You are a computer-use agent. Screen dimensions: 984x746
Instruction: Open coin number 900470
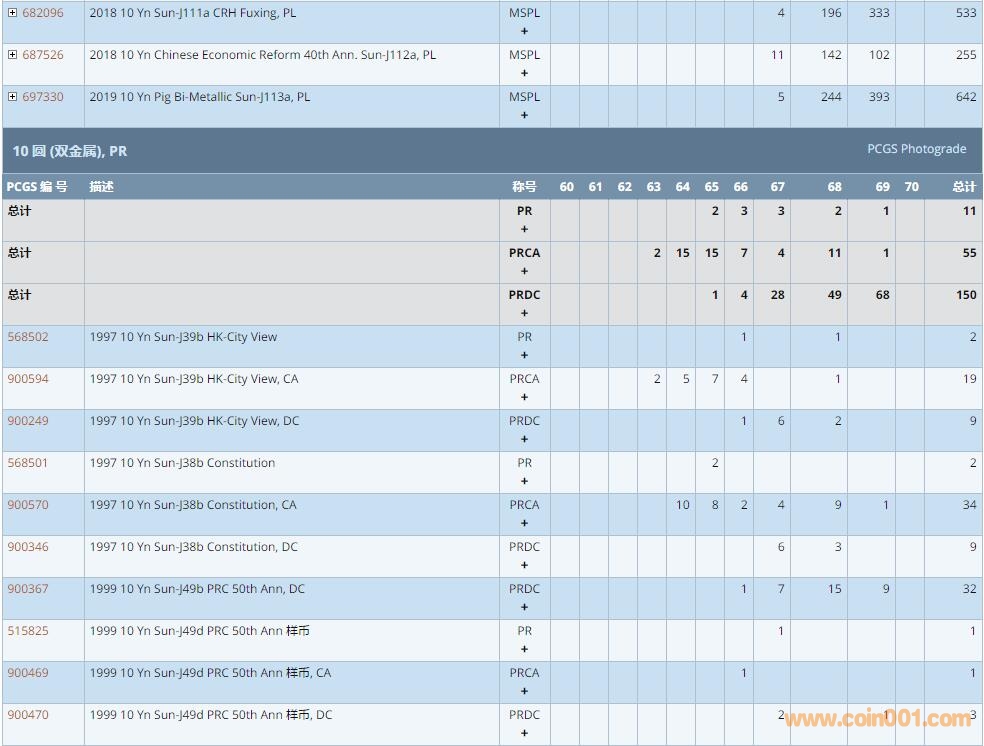28,715
